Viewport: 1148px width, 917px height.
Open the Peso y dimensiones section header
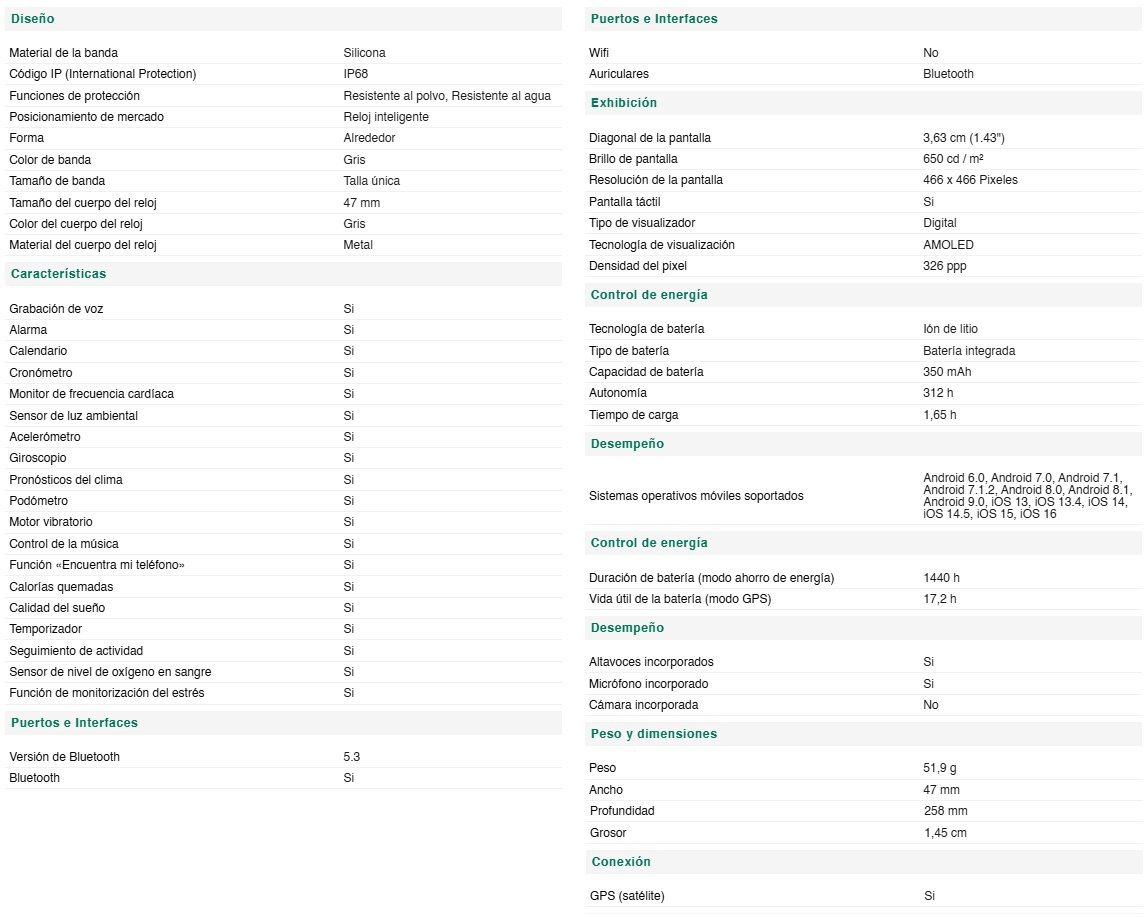click(654, 734)
